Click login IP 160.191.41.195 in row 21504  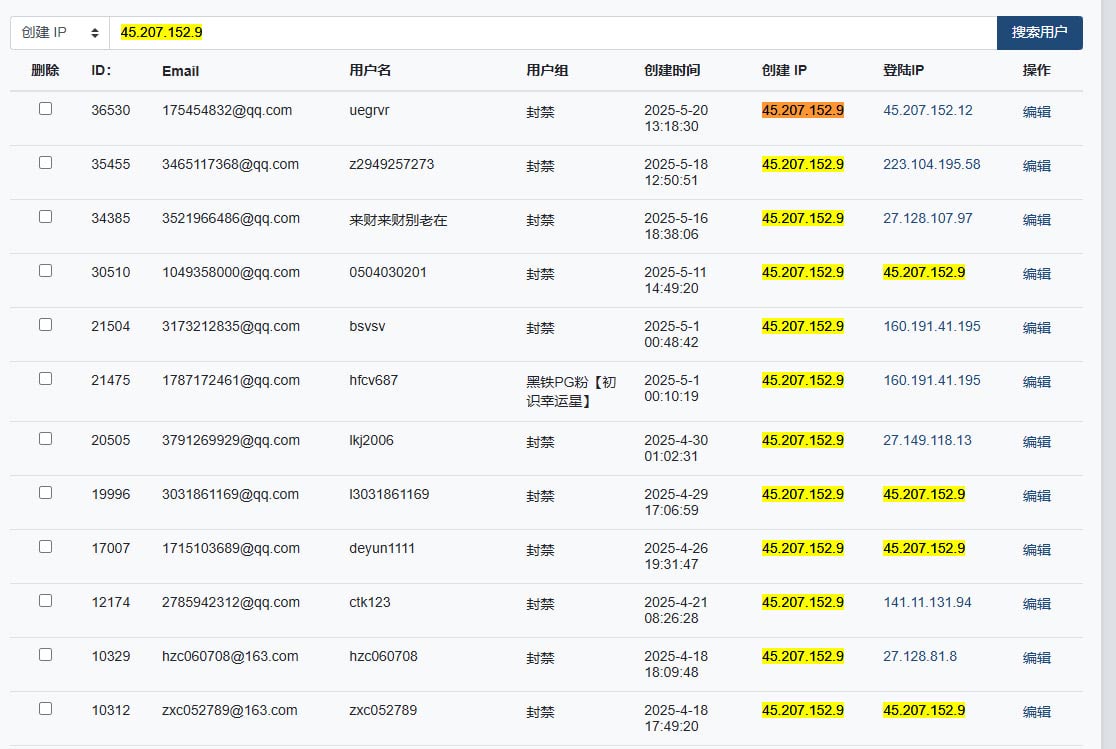932,326
